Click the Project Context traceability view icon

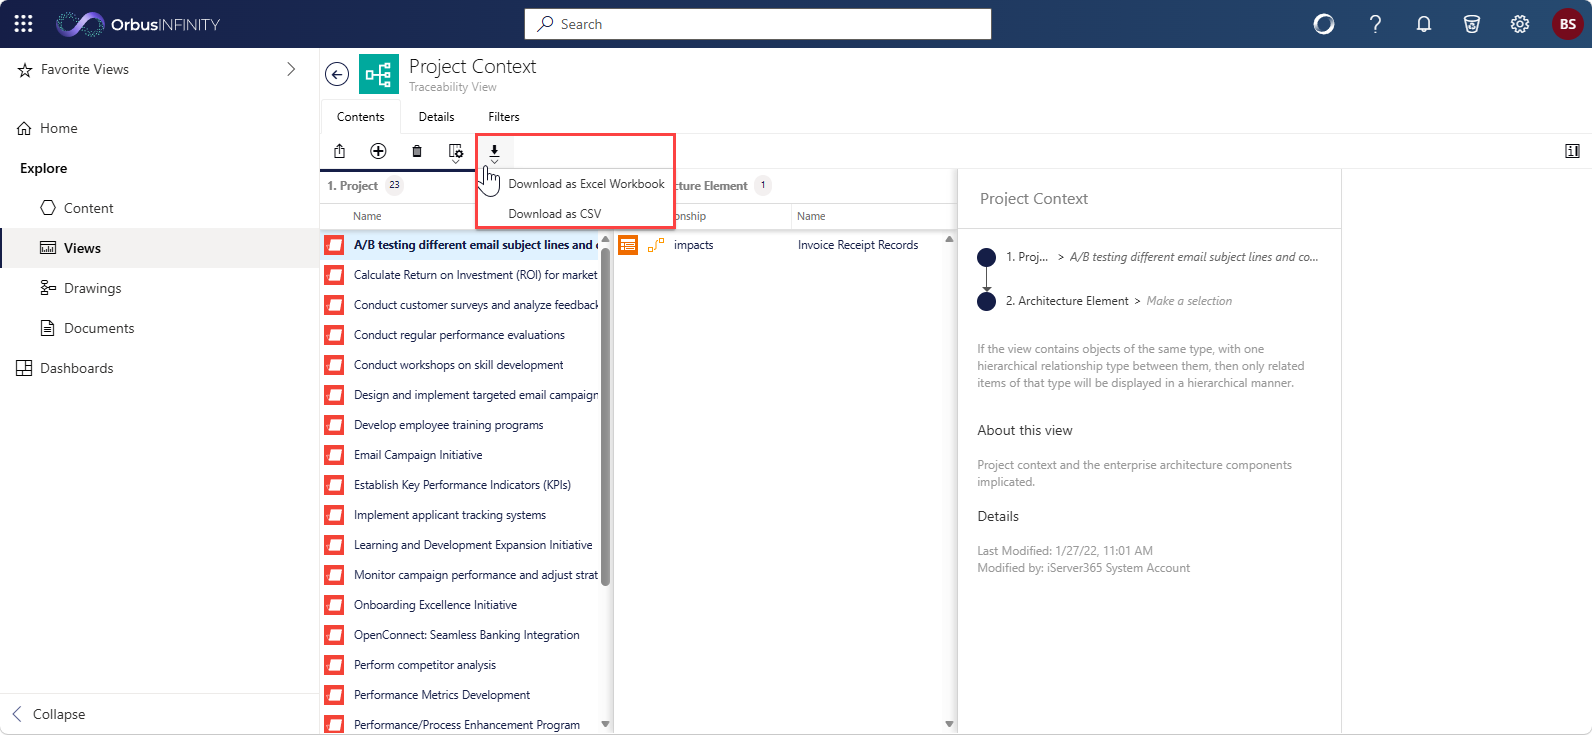click(379, 74)
